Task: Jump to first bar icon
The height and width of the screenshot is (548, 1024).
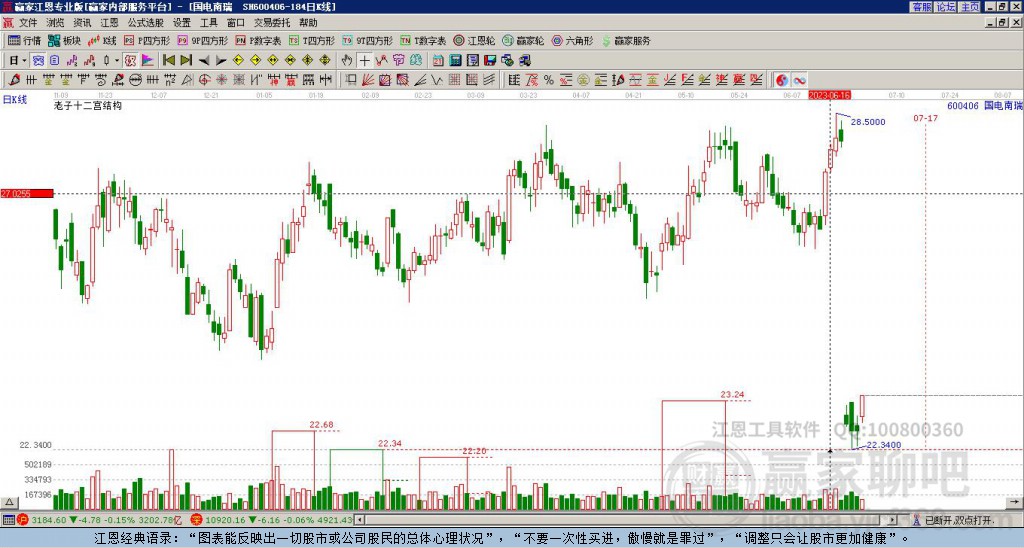Action: click(x=168, y=60)
